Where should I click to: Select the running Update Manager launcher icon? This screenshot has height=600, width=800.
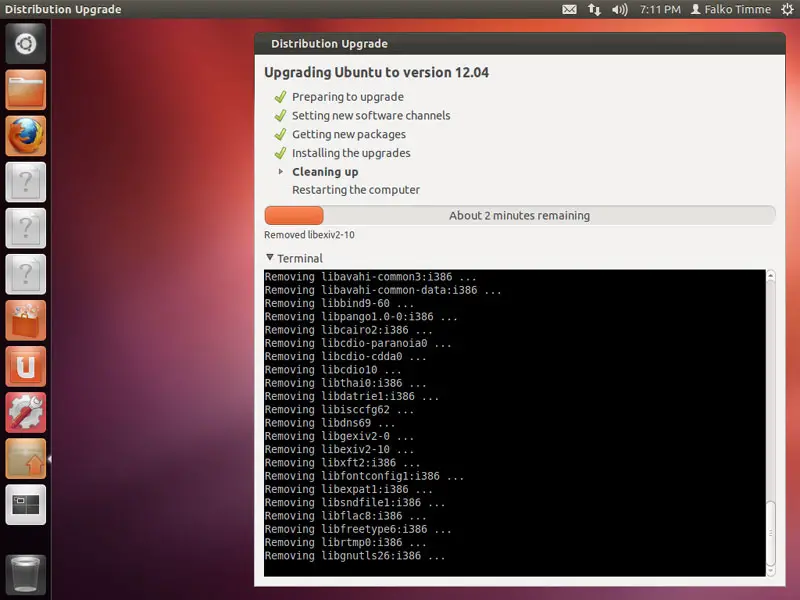26,459
